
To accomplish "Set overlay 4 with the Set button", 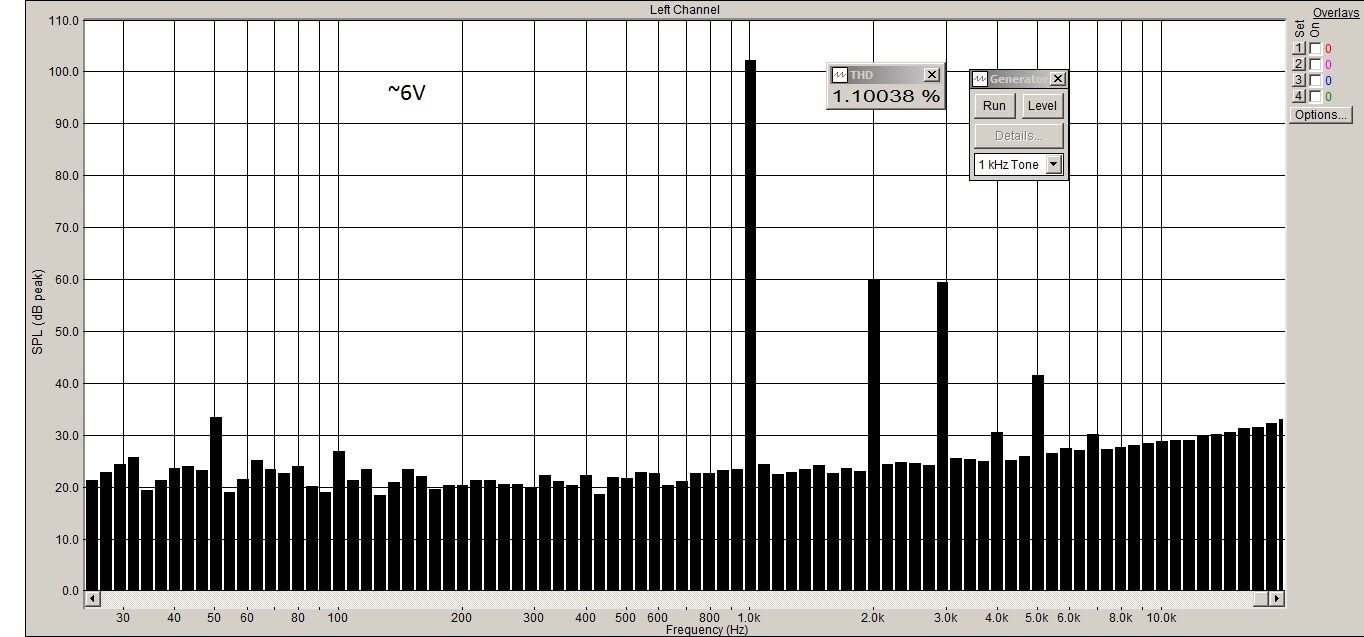I will (1299, 96).
